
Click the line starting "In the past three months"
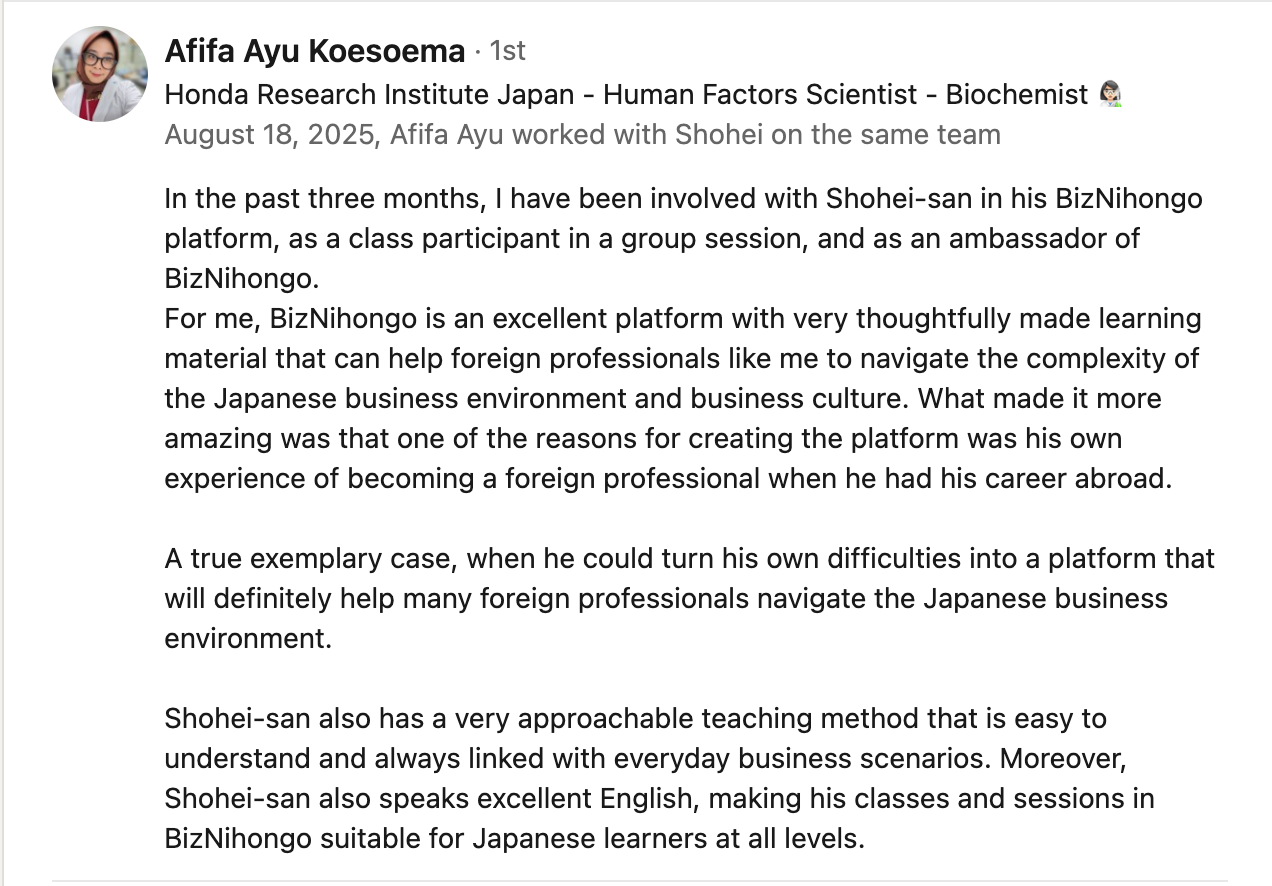click(683, 198)
